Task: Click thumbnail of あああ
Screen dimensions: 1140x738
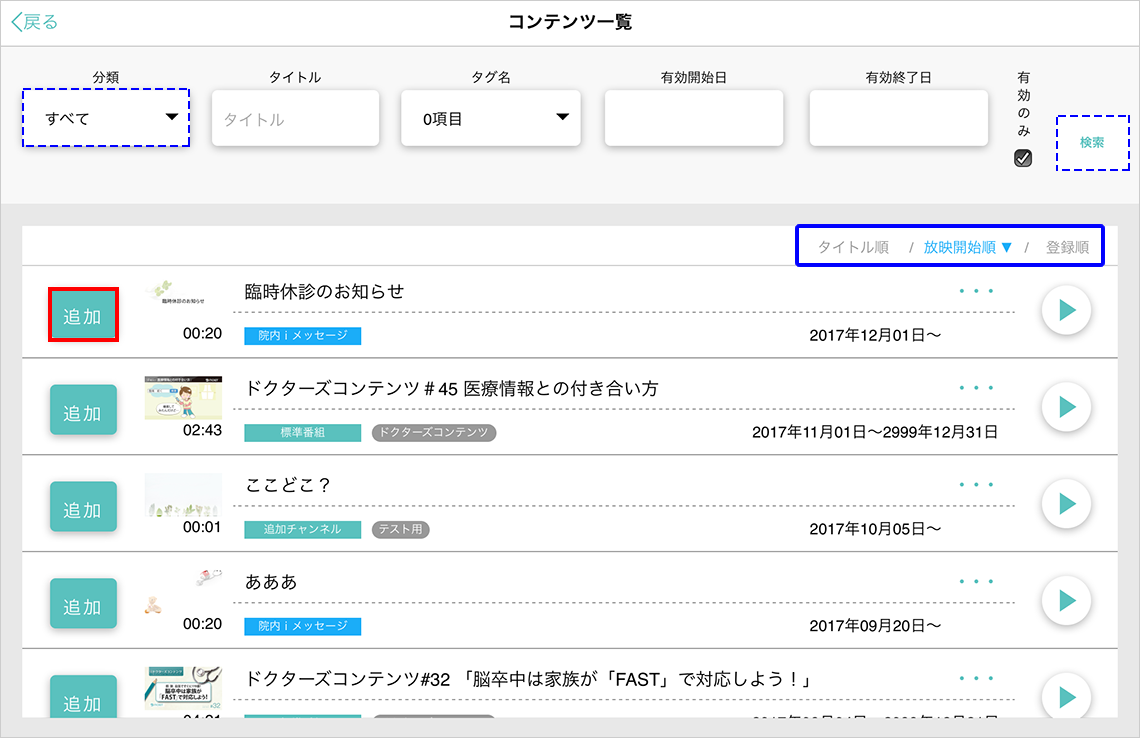Action: 183,591
